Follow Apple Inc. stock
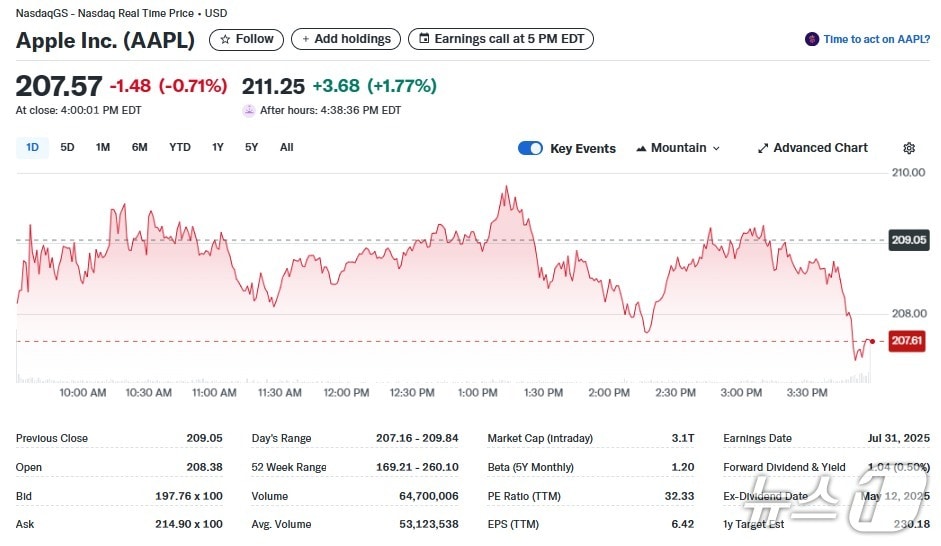This screenshot has width=941, height=546. (246, 39)
